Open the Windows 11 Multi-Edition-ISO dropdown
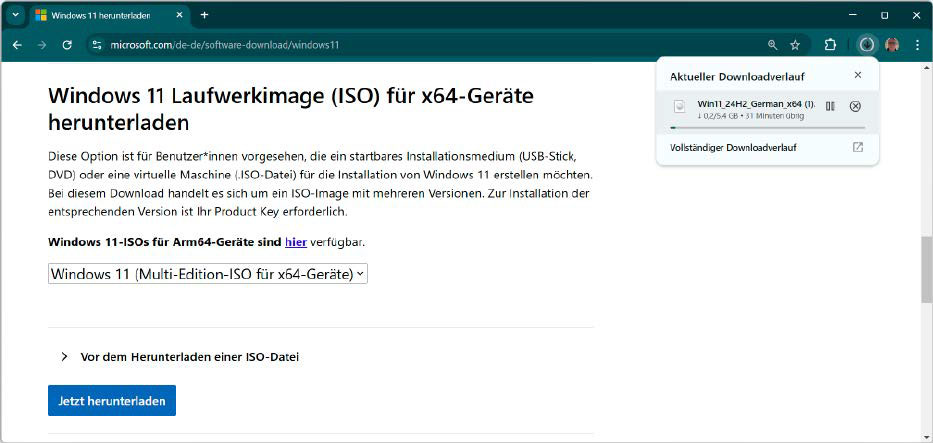The width and height of the screenshot is (933, 443). click(x=208, y=274)
